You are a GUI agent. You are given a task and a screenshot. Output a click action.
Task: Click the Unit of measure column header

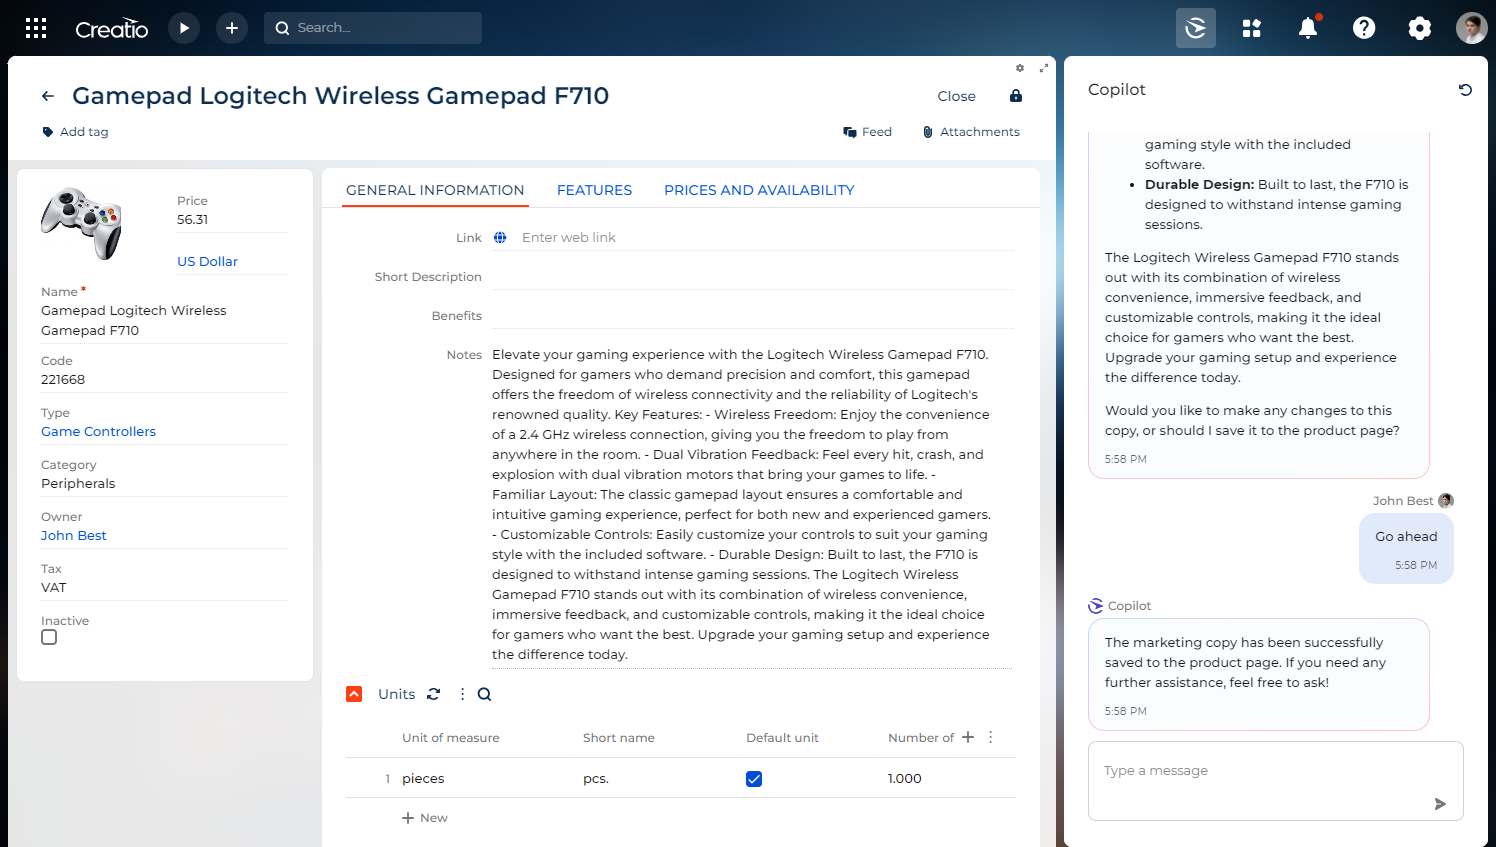pyautogui.click(x=451, y=738)
